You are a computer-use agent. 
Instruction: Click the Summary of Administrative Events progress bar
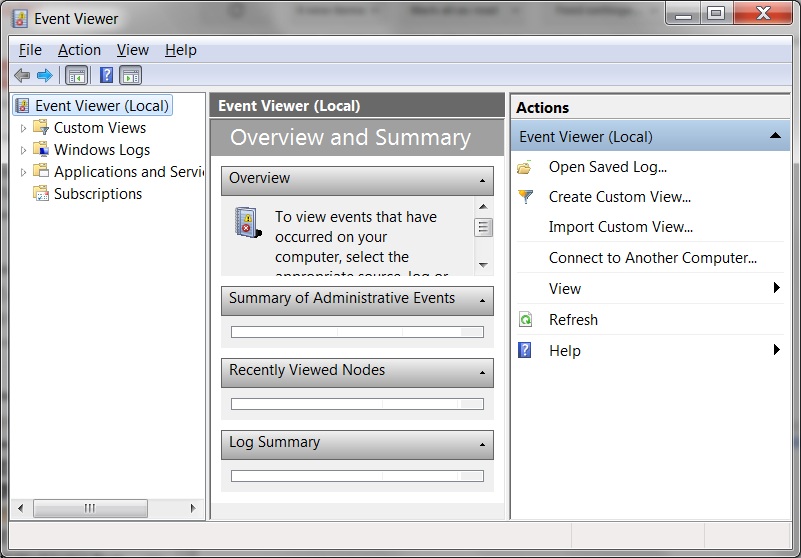pyautogui.click(x=357, y=332)
